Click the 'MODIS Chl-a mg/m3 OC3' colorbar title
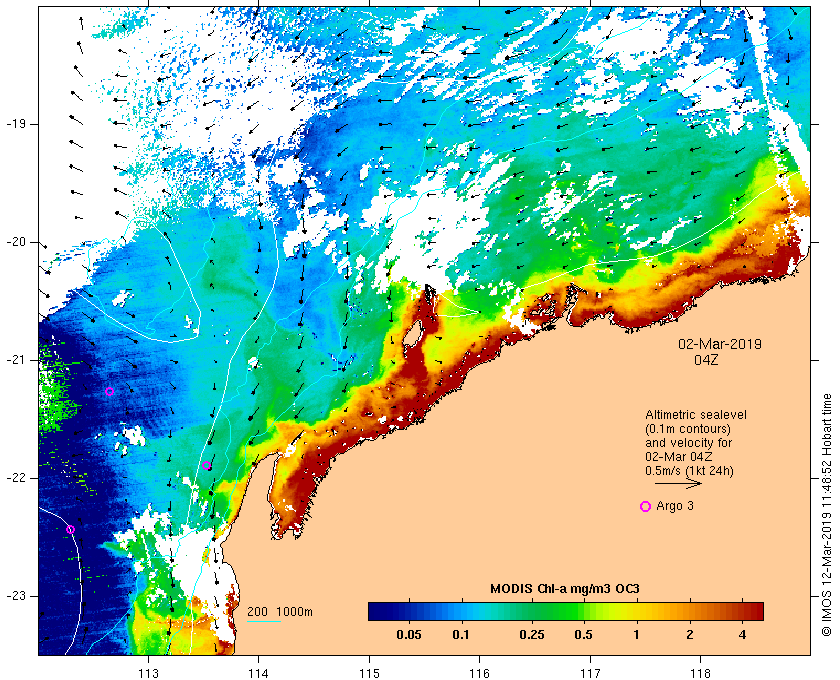The height and width of the screenshot is (680, 840). (565, 589)
